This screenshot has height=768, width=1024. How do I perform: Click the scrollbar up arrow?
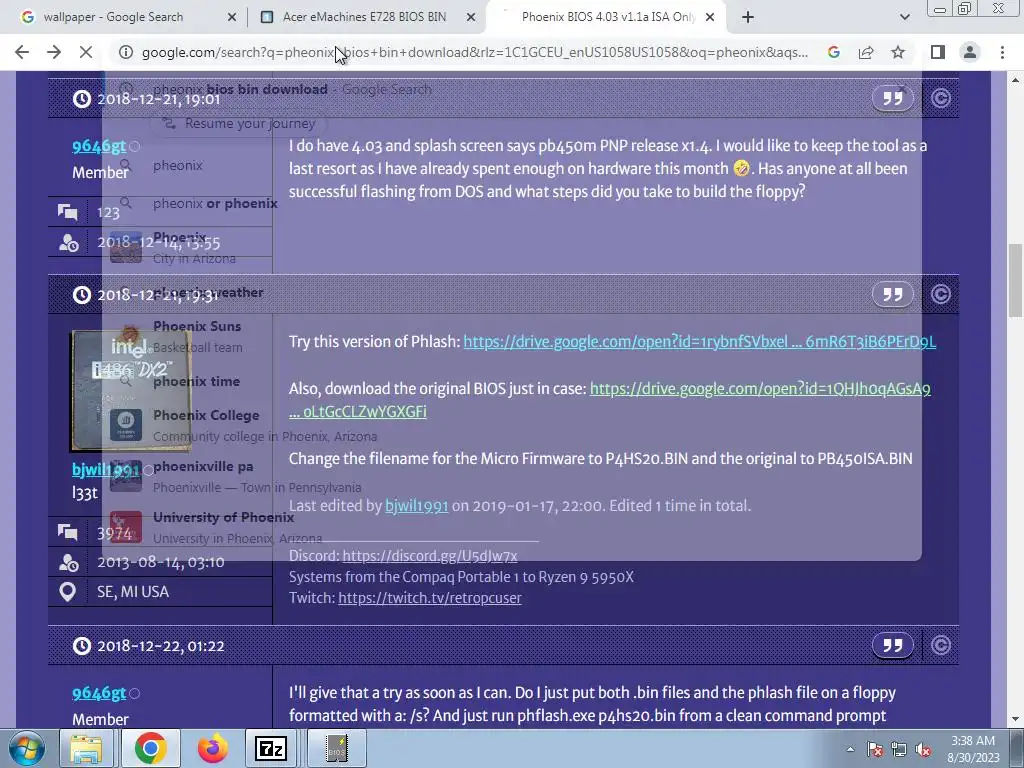click(1015, 80)
